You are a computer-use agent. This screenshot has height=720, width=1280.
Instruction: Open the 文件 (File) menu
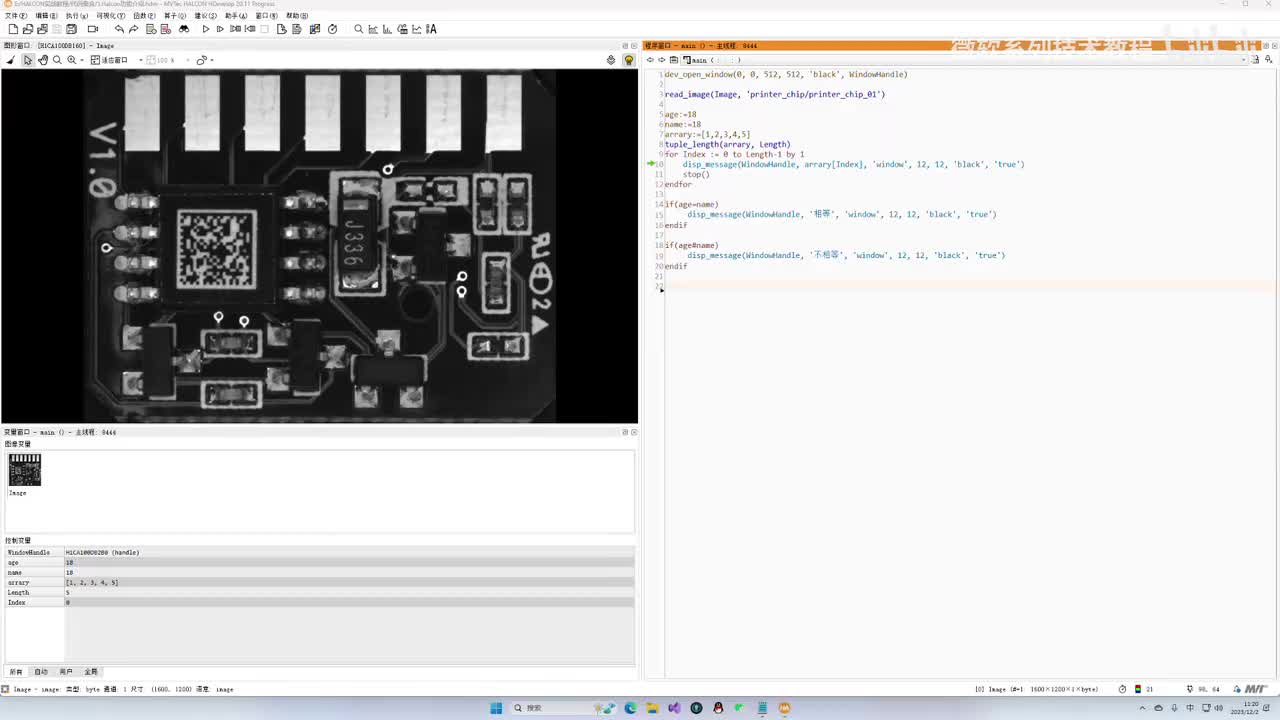[x=16, y=16]
